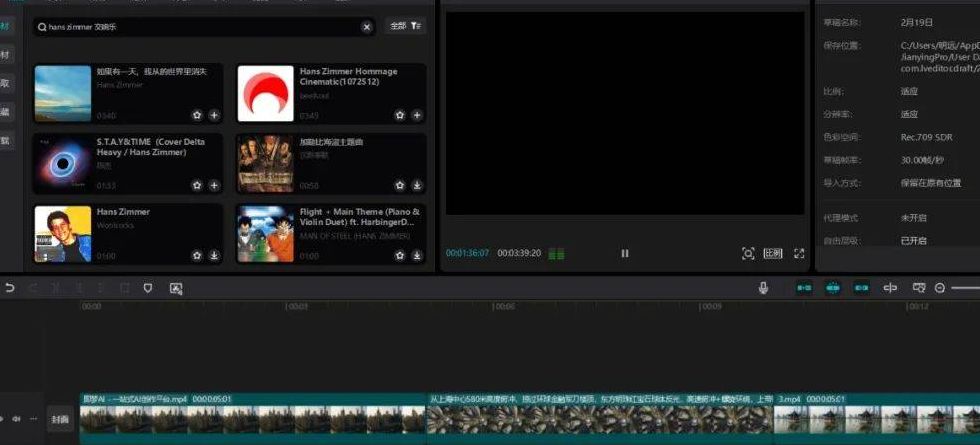Toggle the main track magnet snapping

click(x=804, y=288)
